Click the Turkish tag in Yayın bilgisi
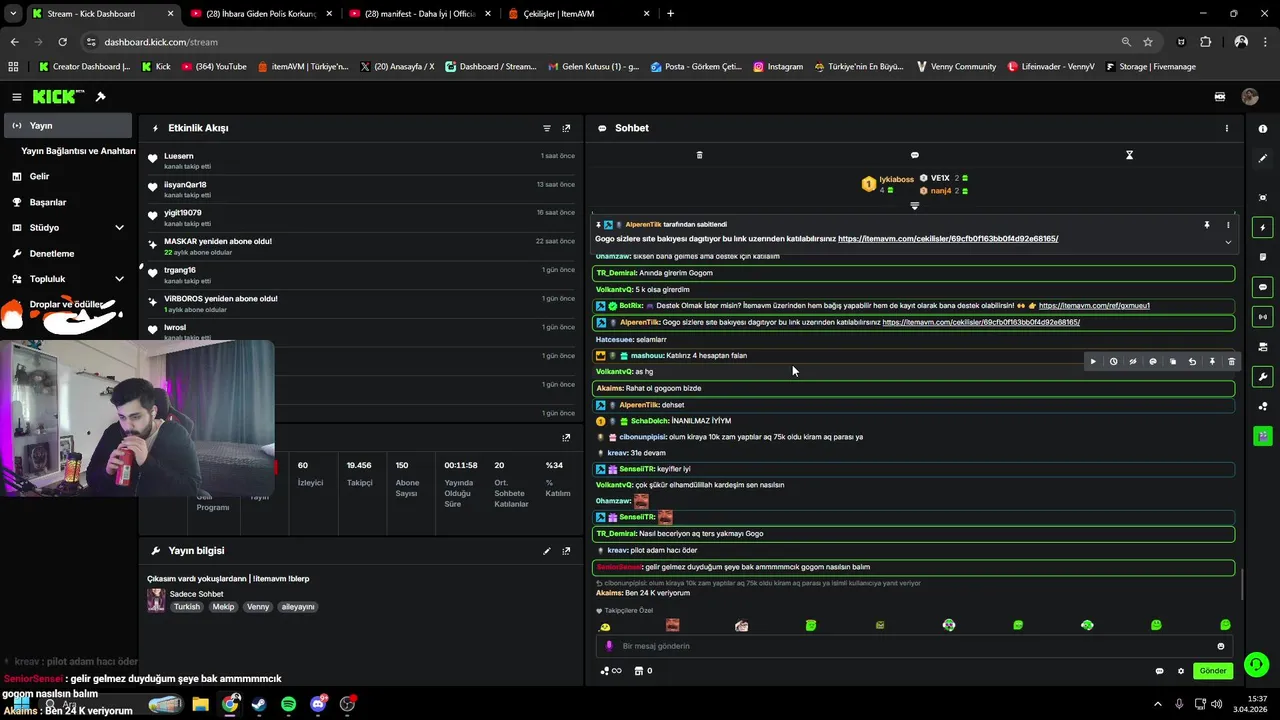The width and height of the screenshot is (1280, 720). (187, 607)
